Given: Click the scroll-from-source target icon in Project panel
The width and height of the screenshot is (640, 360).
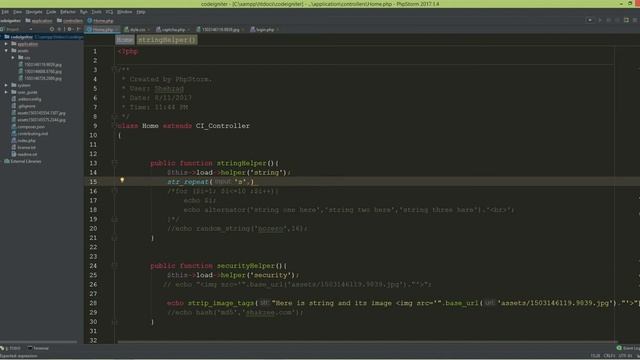Looking at the screenshot, I should [x=52, y=29].
